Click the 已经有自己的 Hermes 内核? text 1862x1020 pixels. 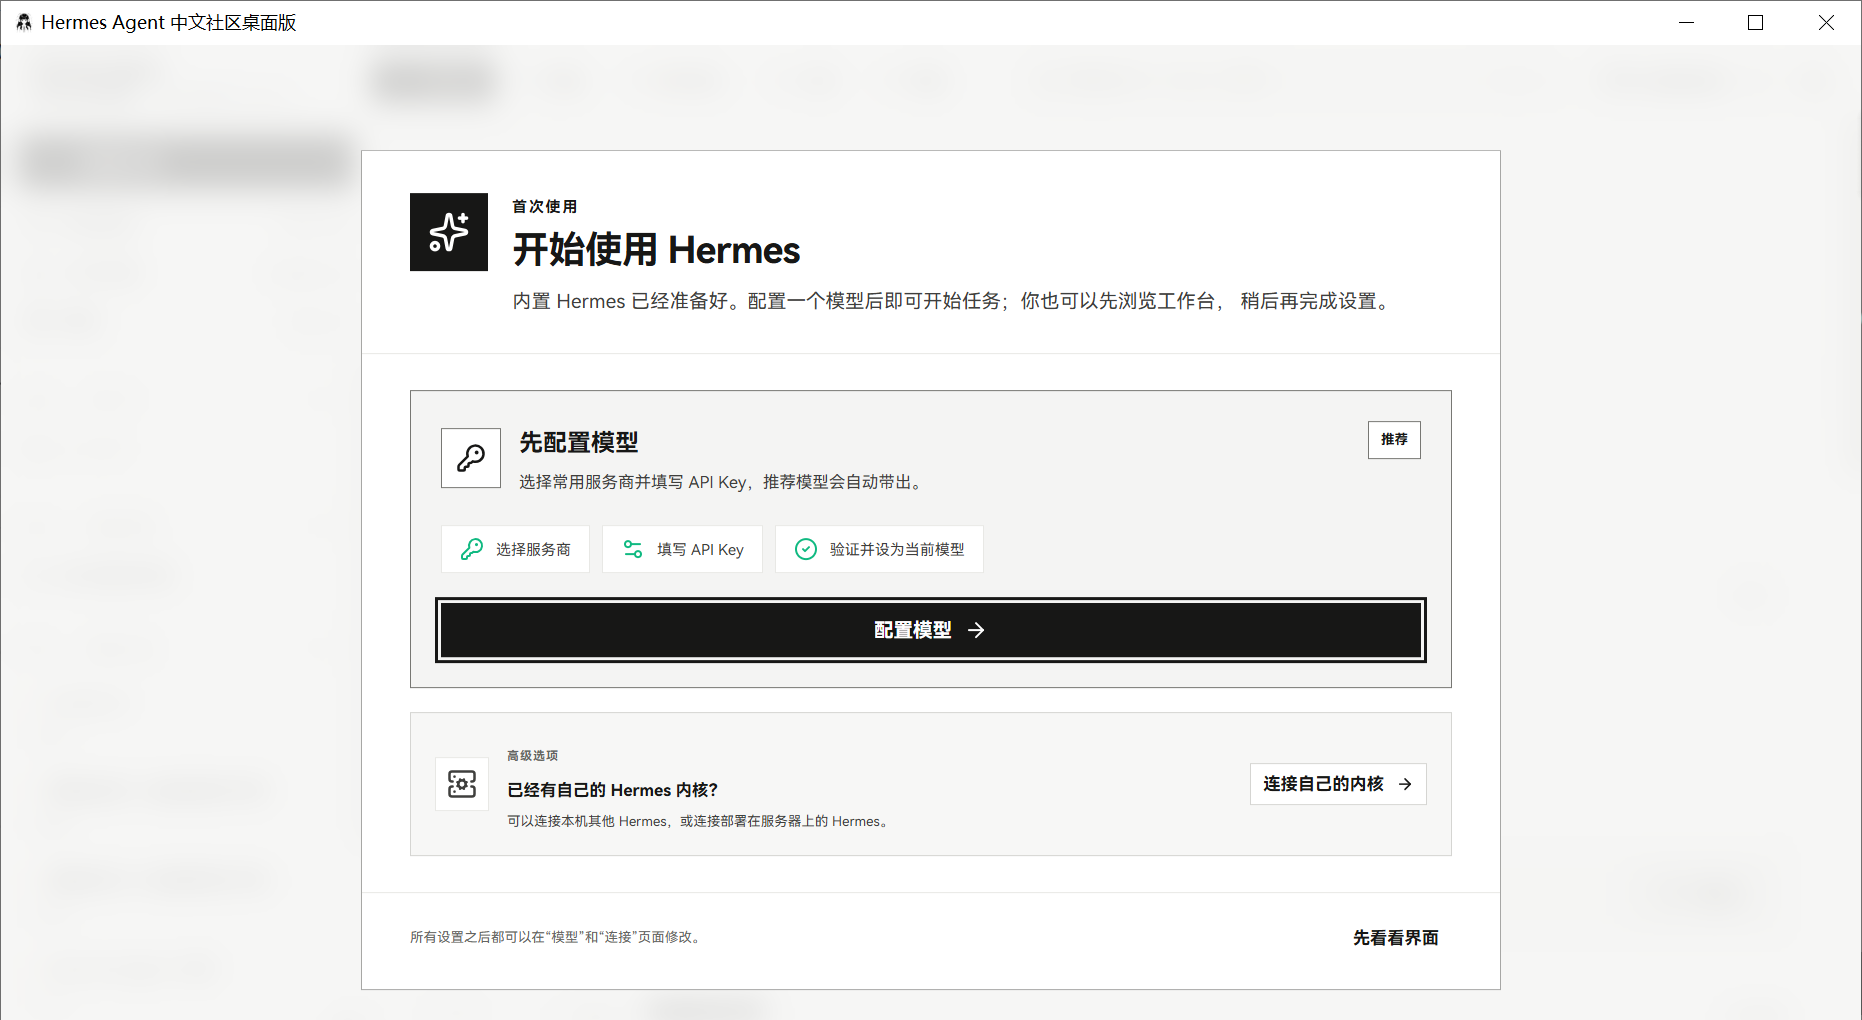coord(613,790)
